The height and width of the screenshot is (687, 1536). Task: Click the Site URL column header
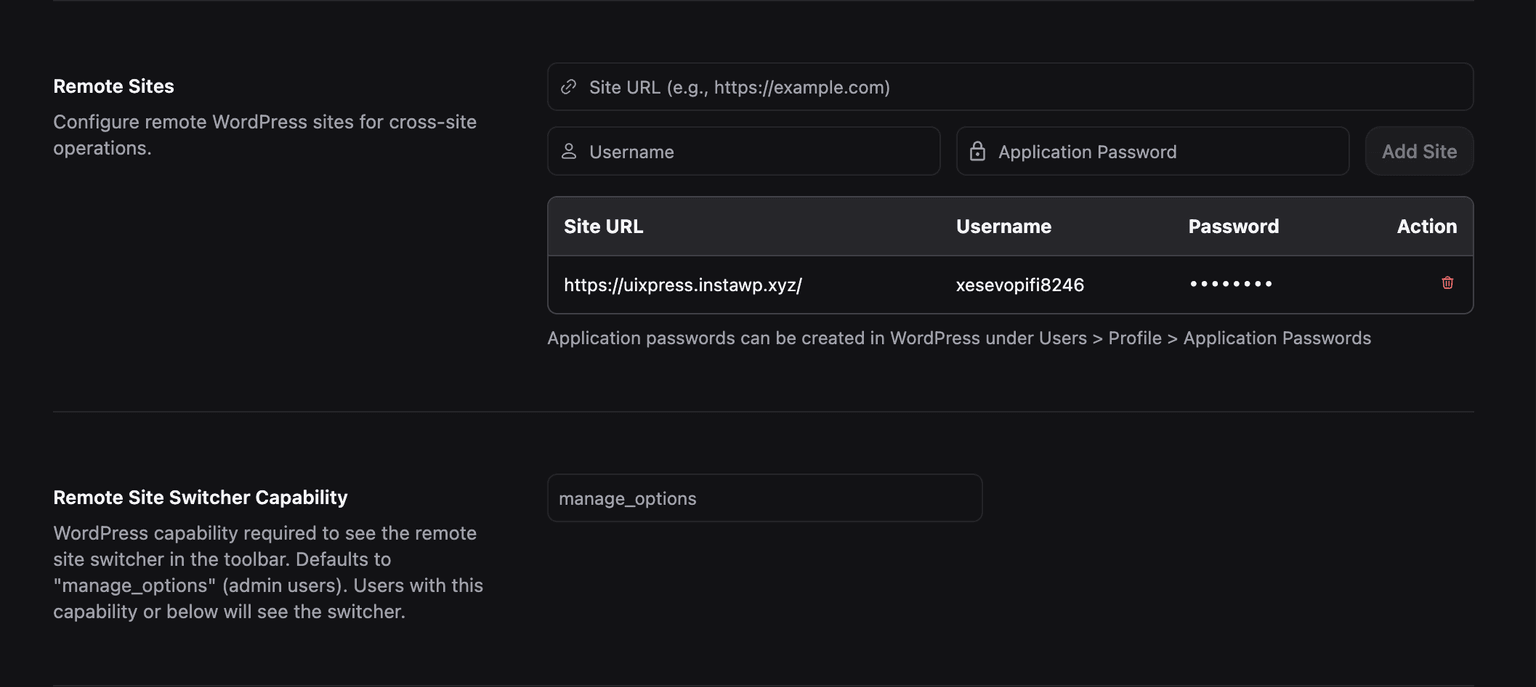603,226
